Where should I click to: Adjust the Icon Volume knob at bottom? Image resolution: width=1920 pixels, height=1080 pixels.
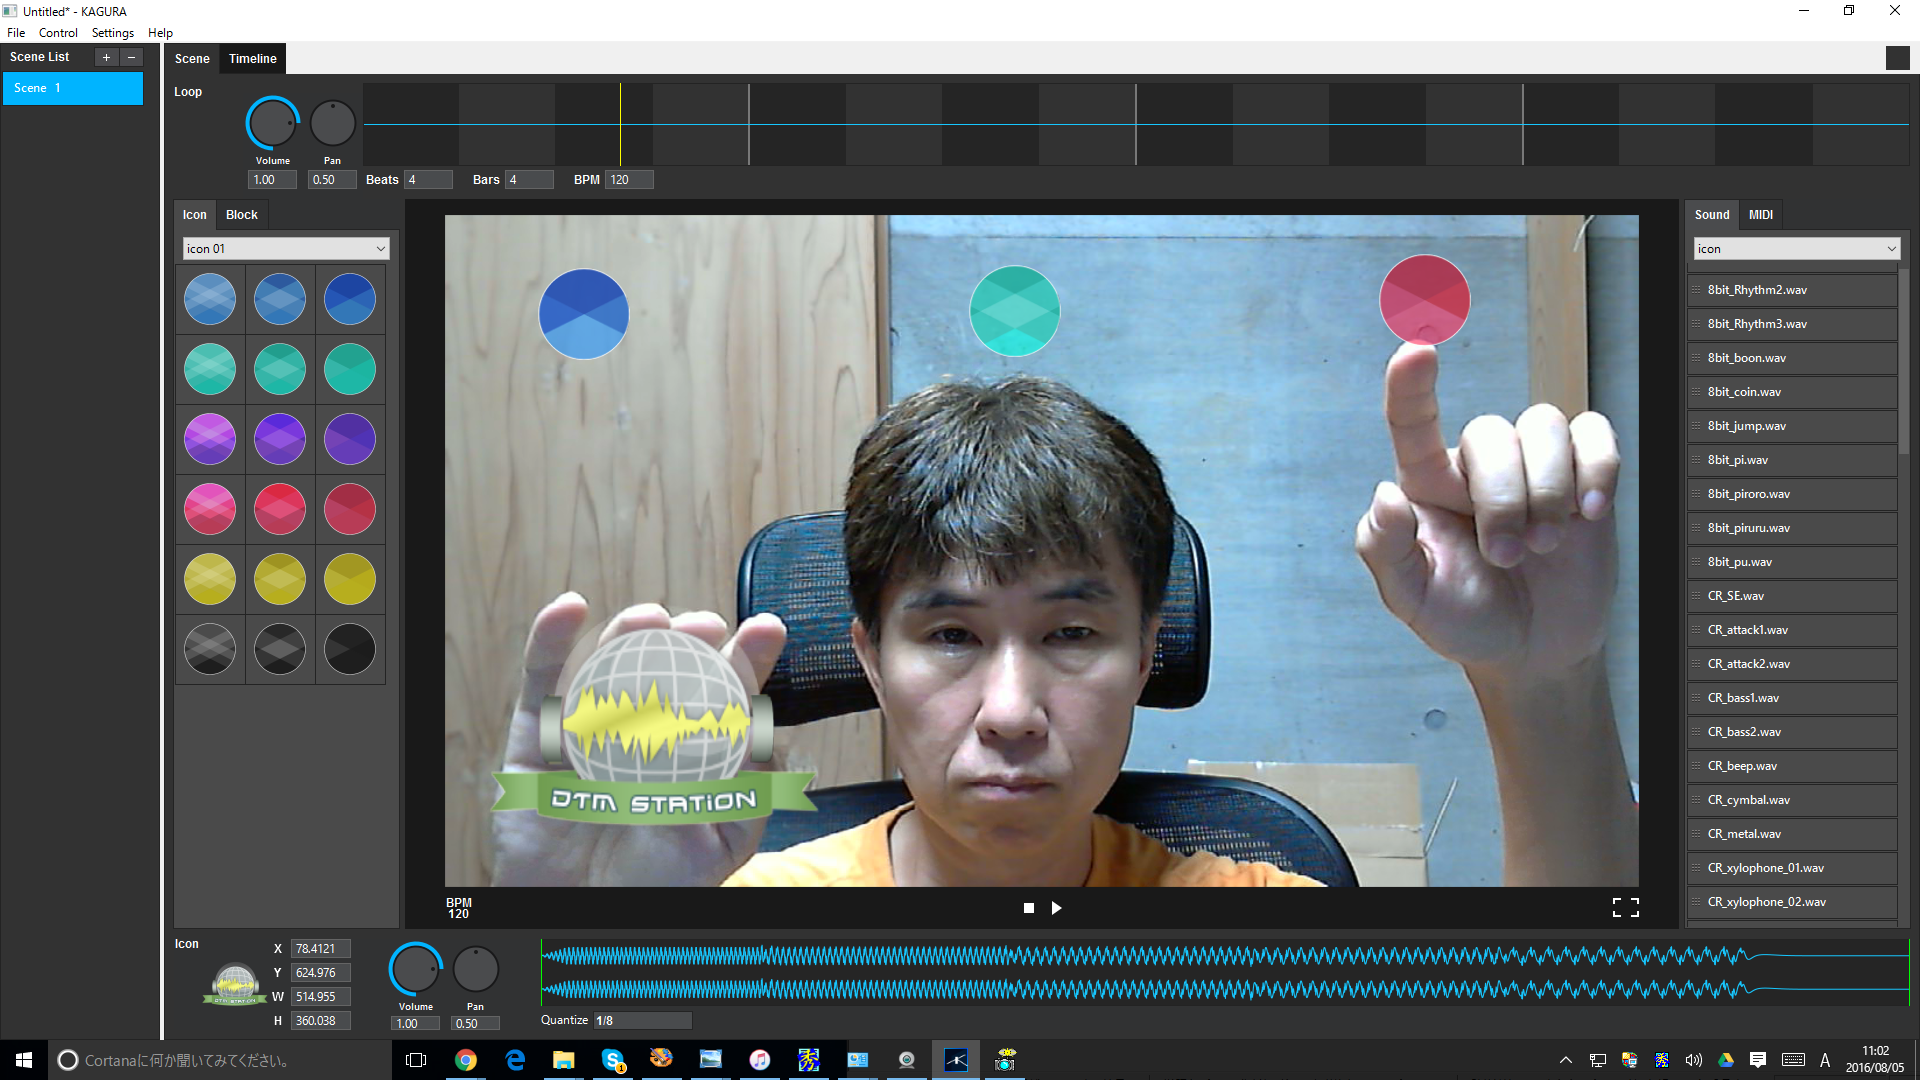[x=415, y=969]
